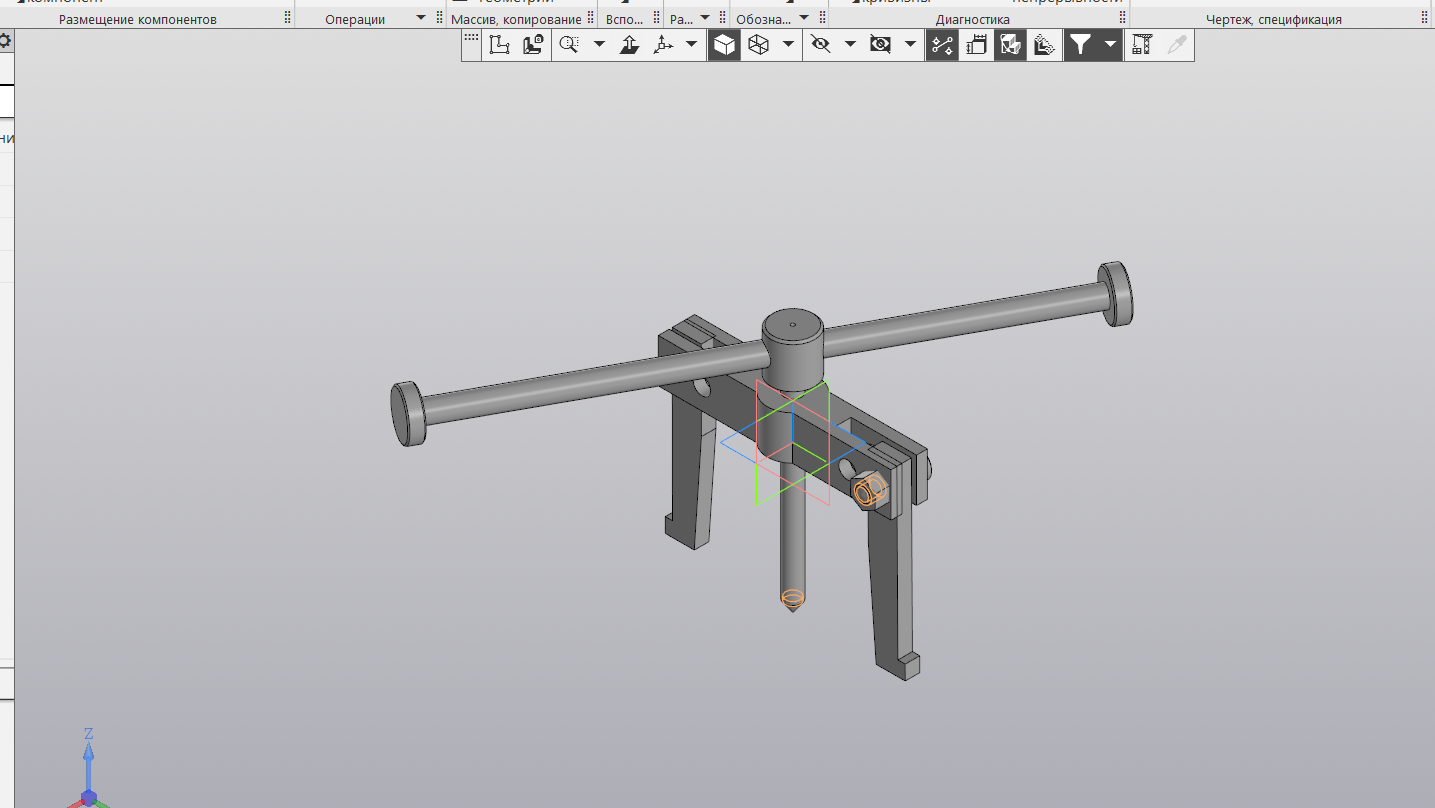Click the grip handle right of the Обозна... arrow

coord(822,18)
